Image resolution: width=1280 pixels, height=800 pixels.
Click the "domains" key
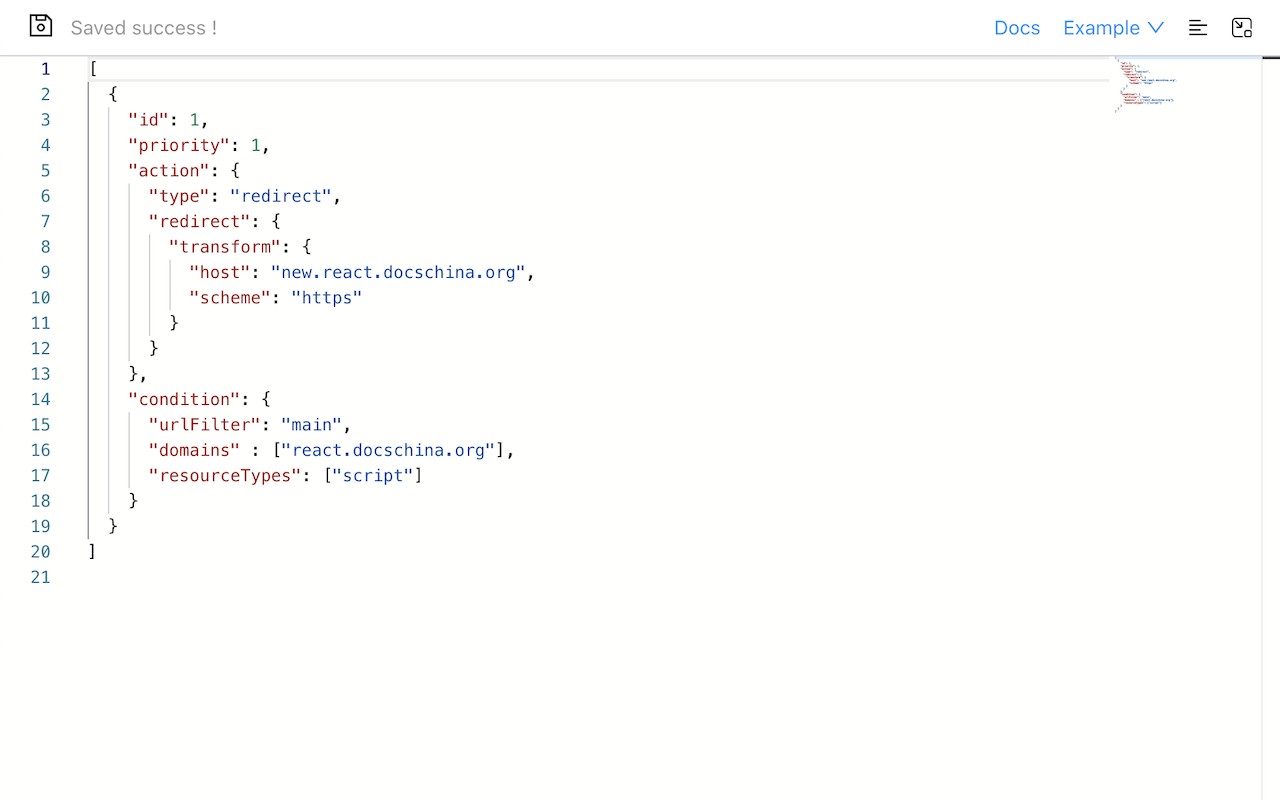(x=195, y=450)
